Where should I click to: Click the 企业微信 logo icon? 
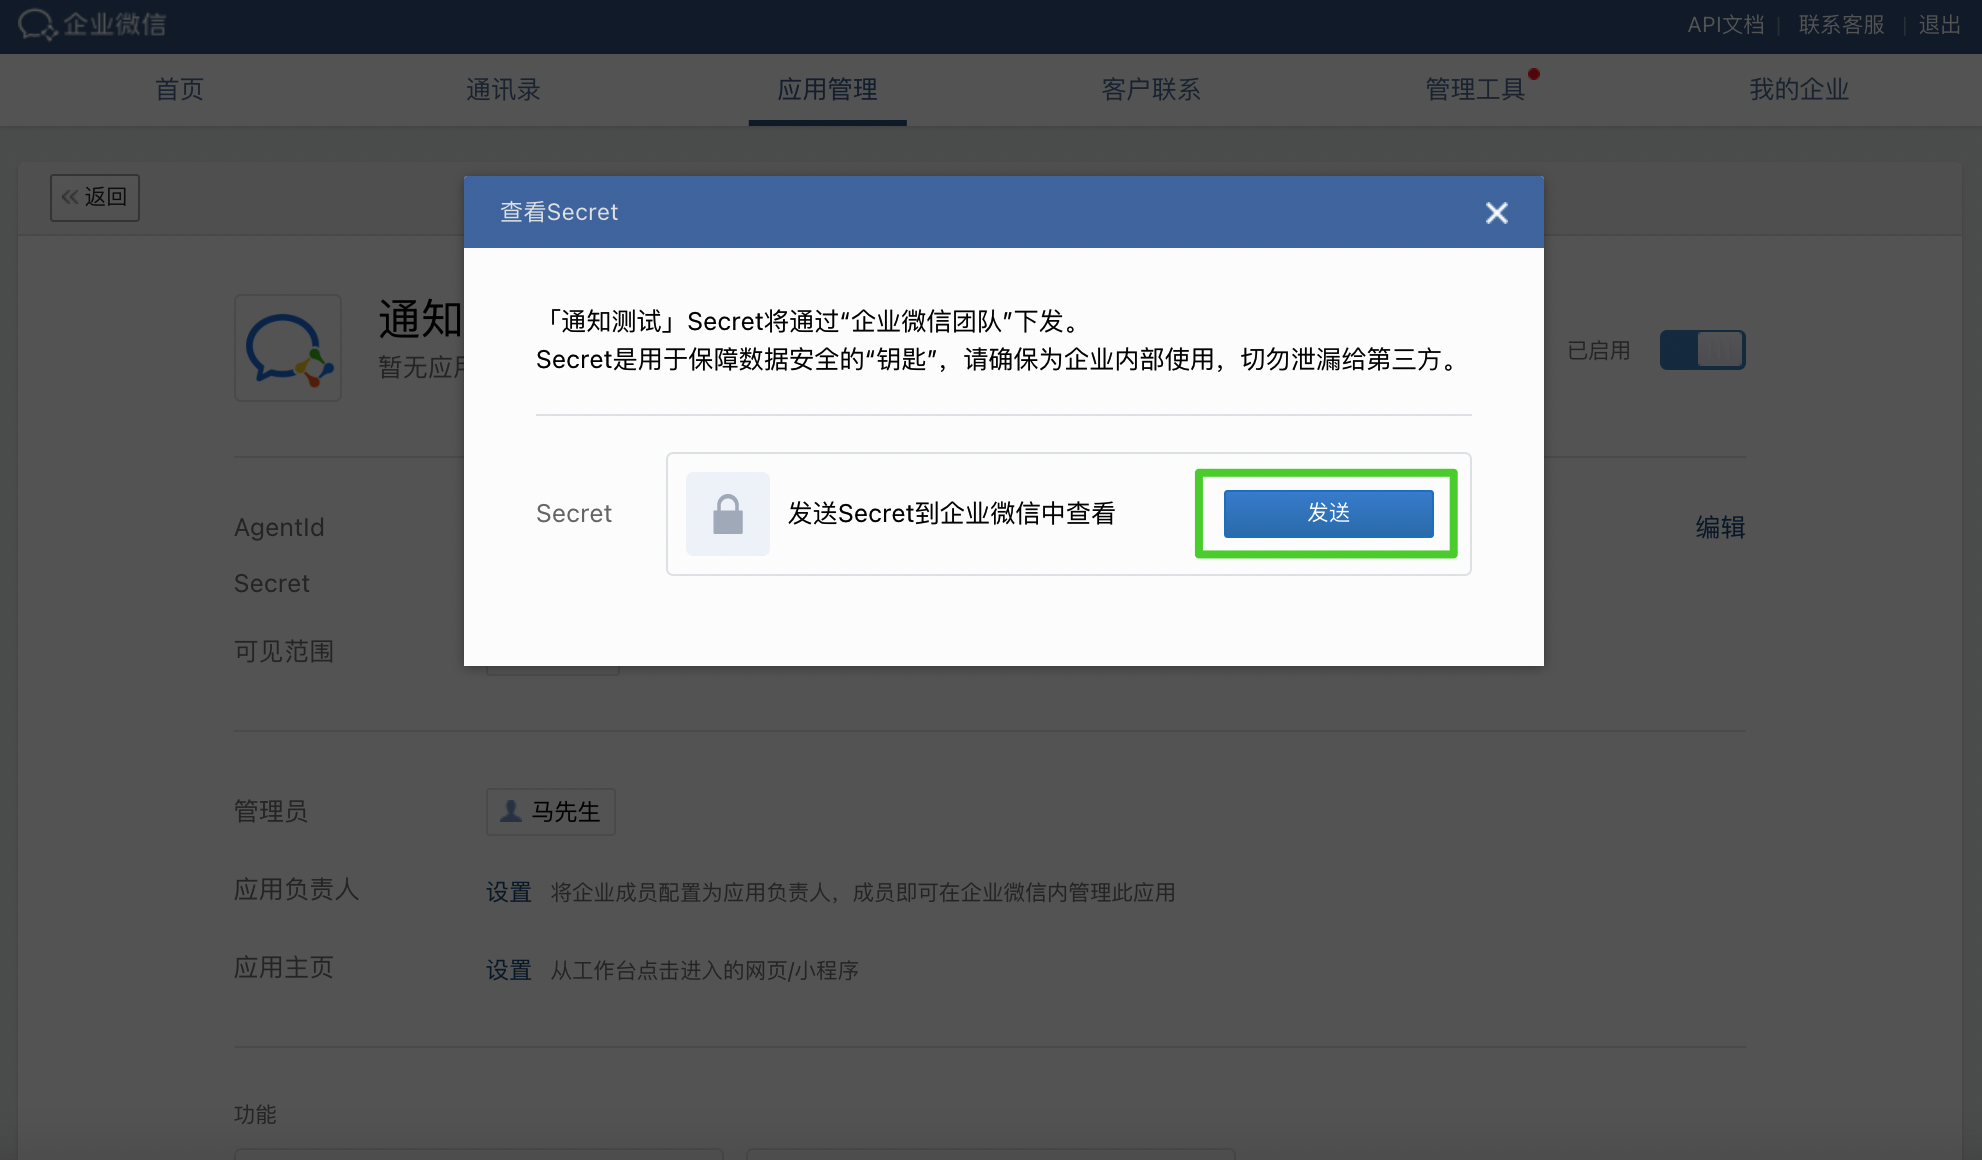(38, 24)
